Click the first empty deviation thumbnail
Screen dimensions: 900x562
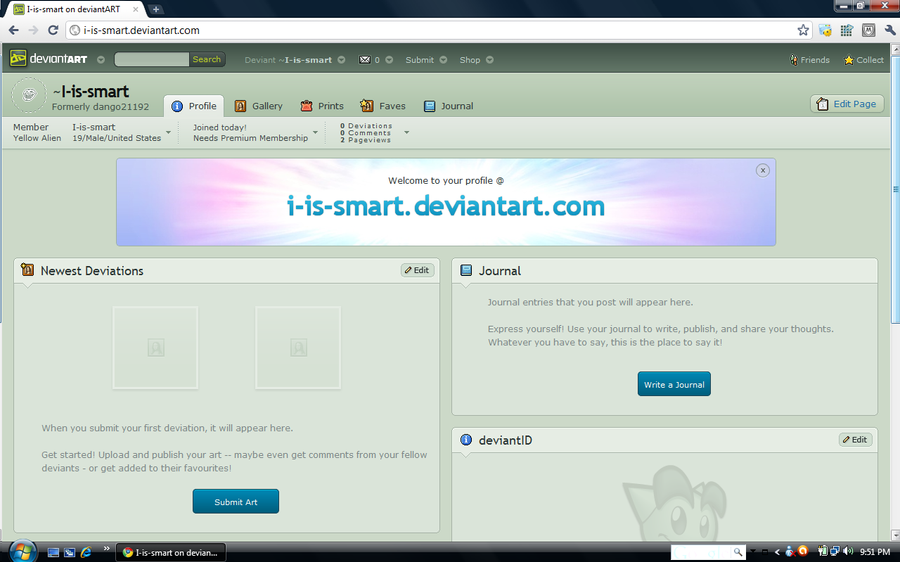pos(155,347)
